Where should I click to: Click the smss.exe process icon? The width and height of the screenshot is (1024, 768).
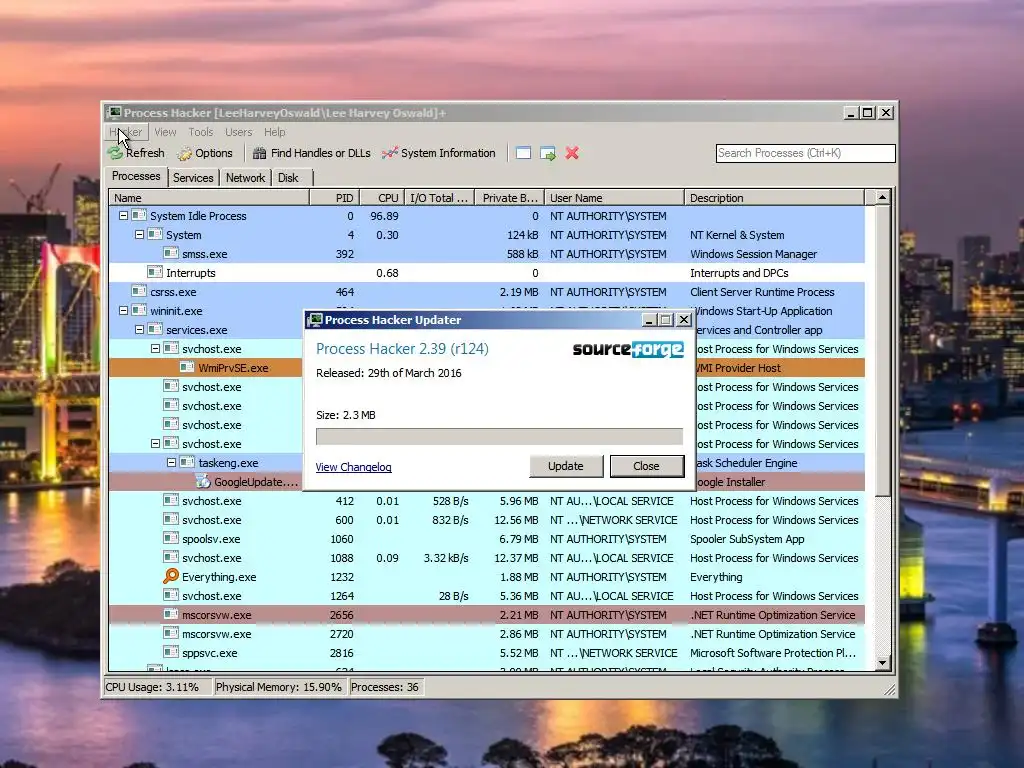pyautogui.click(x=170, y=253)
